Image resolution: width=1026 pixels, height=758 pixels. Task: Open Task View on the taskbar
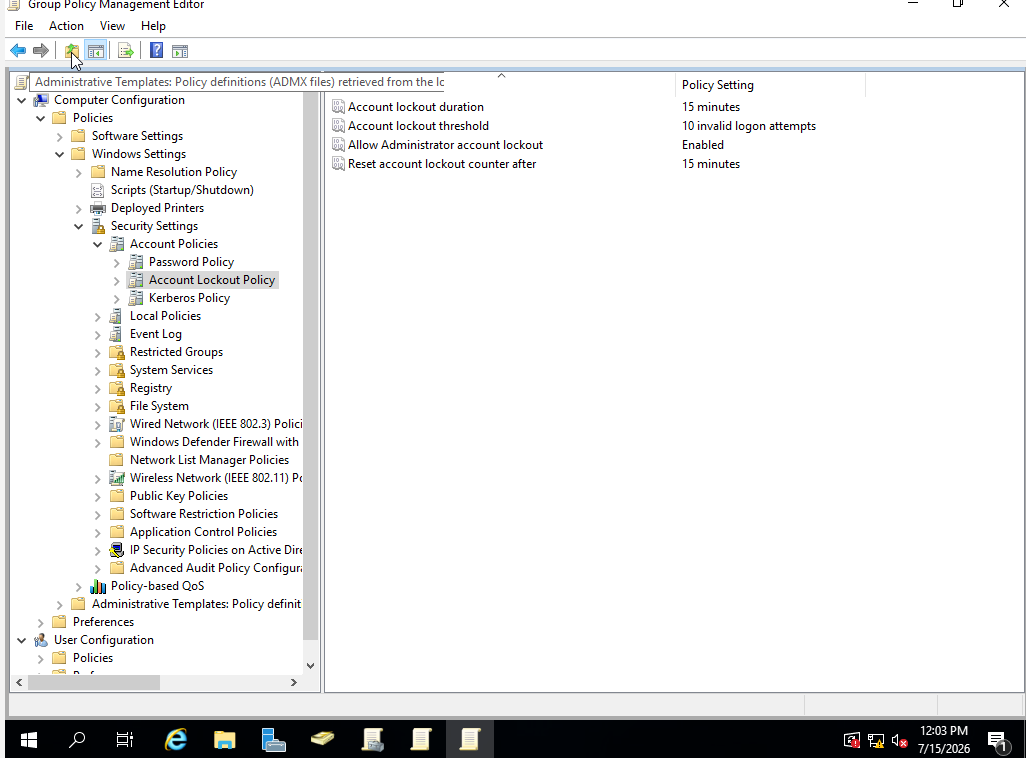coord(125,740)
